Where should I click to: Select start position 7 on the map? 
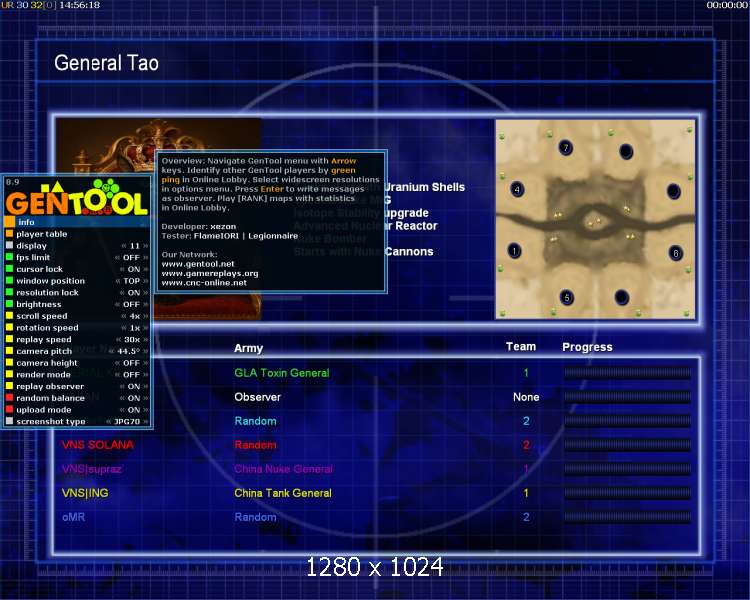click(x=566, y=147)
